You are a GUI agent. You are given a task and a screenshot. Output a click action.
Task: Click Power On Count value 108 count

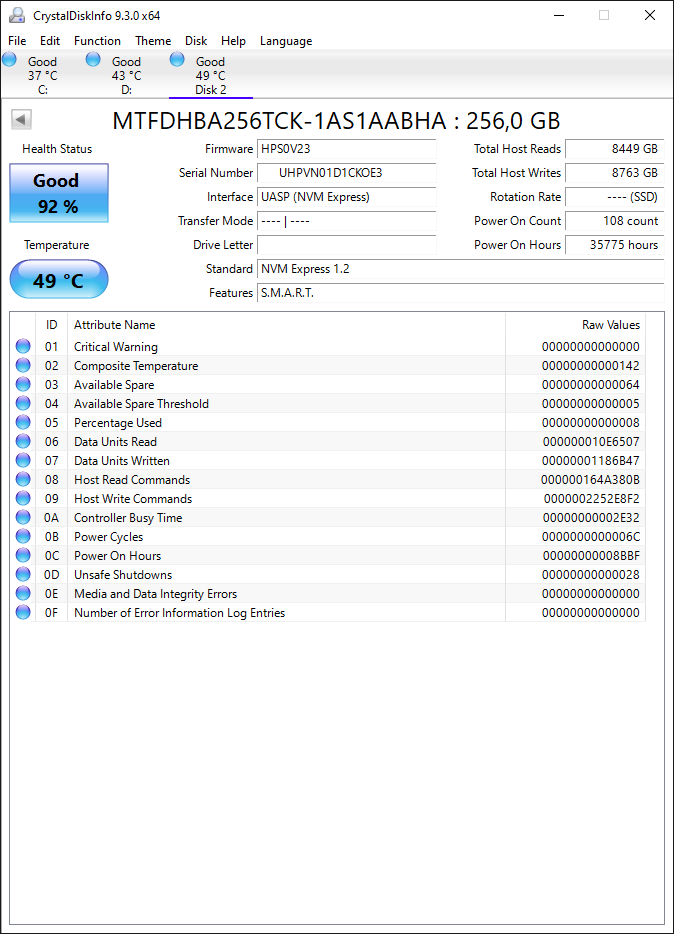tap(614, 221)
